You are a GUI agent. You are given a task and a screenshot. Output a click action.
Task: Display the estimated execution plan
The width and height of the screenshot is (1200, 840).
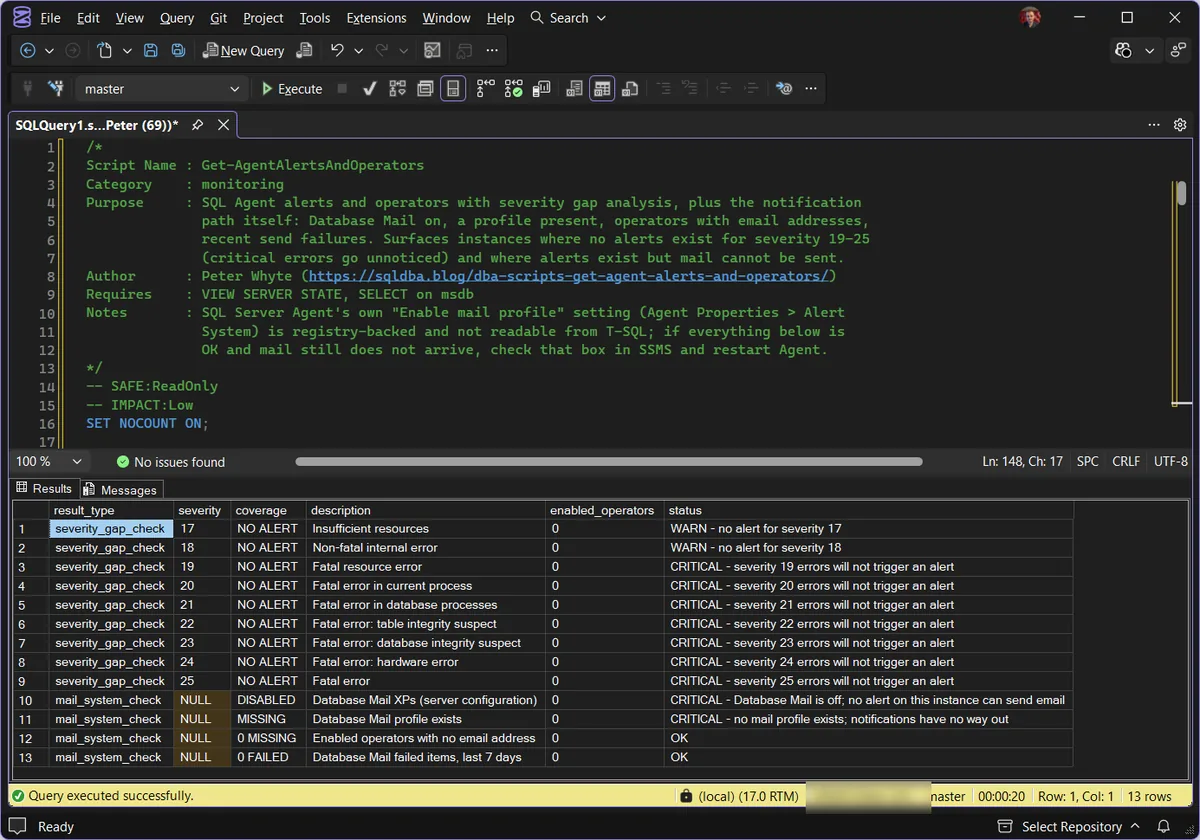click(397, 88)
